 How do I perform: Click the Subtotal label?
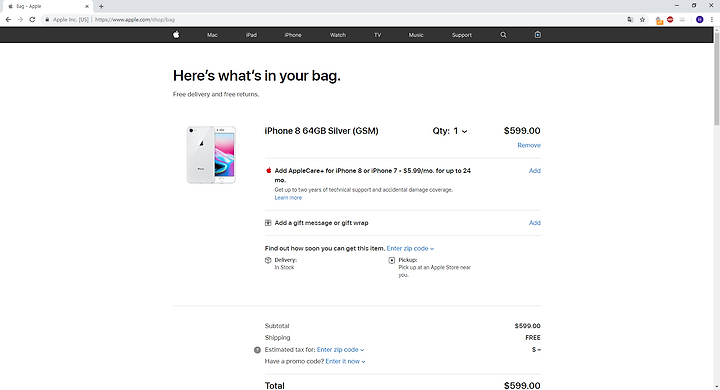point(277,326)
